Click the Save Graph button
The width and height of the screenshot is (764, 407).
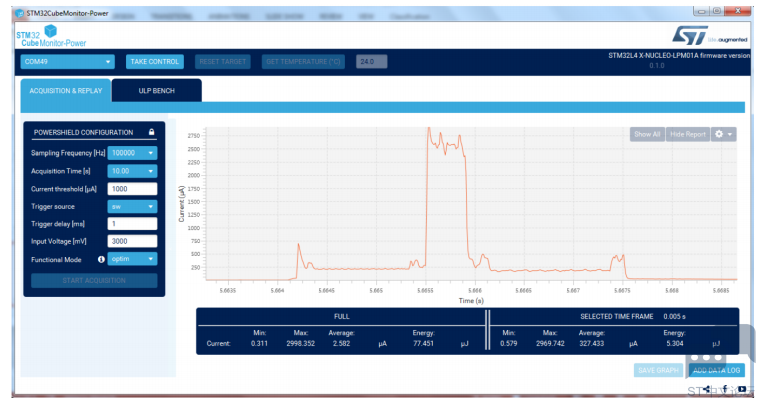pyautogui.click(x=658, y=370)
